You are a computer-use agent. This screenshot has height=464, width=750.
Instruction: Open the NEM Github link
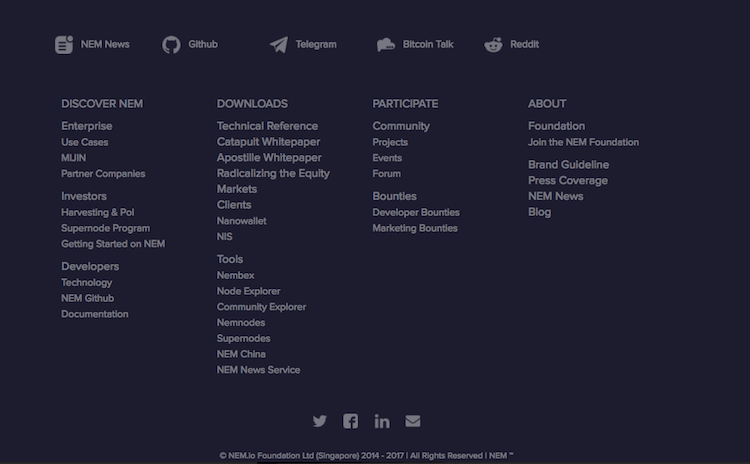[x=88, y=298]
